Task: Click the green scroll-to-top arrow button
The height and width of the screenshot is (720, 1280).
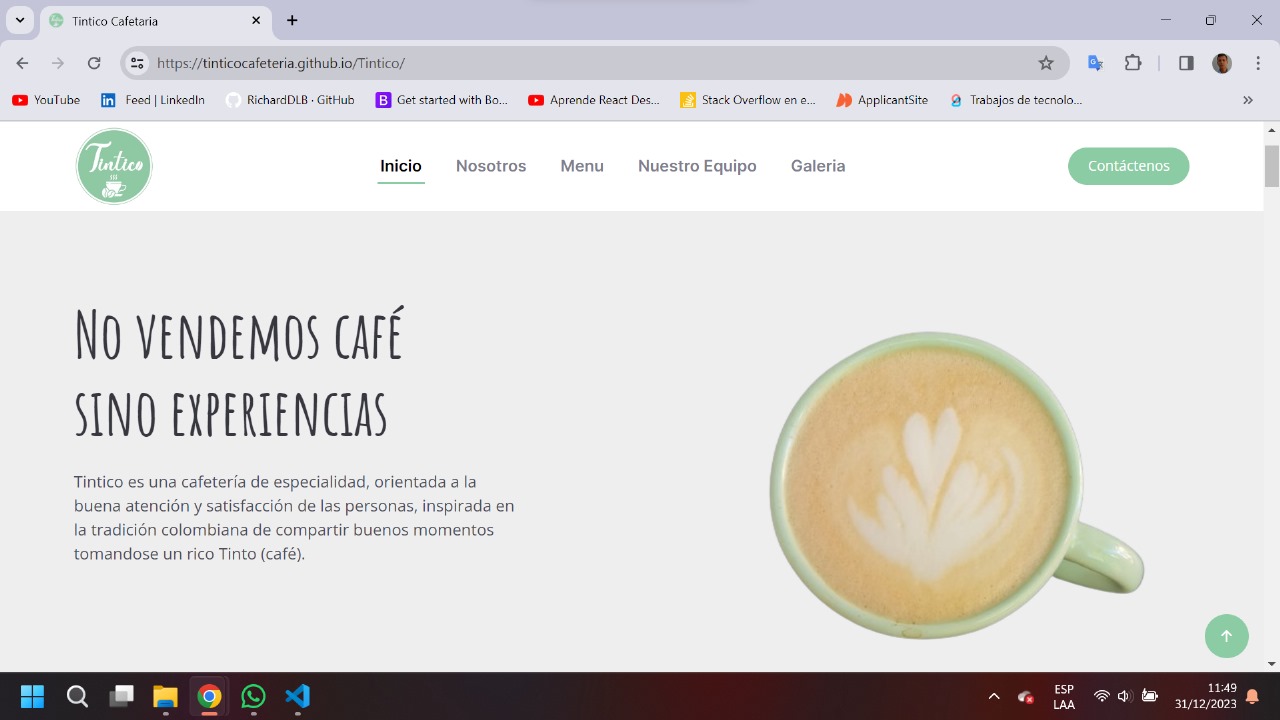Action: point(1226,636)
